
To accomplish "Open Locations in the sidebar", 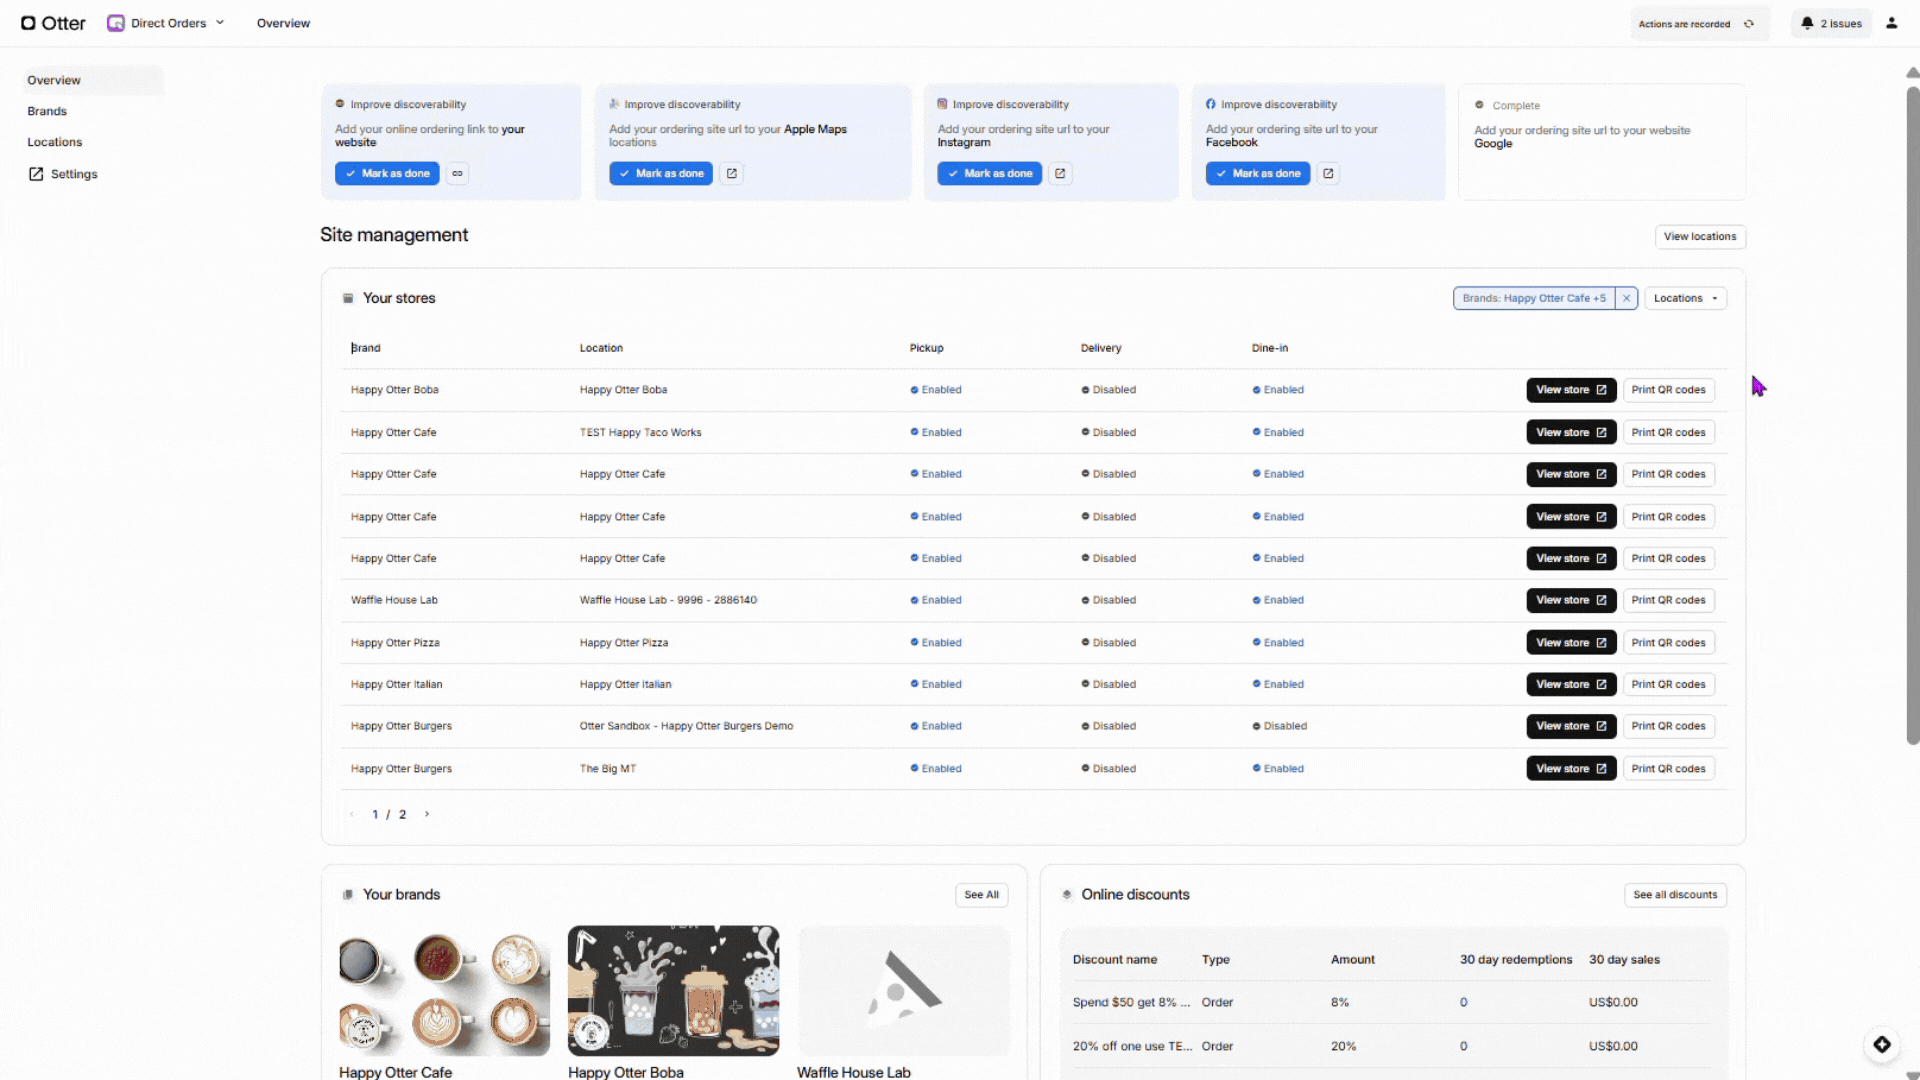I will [55, 142].
